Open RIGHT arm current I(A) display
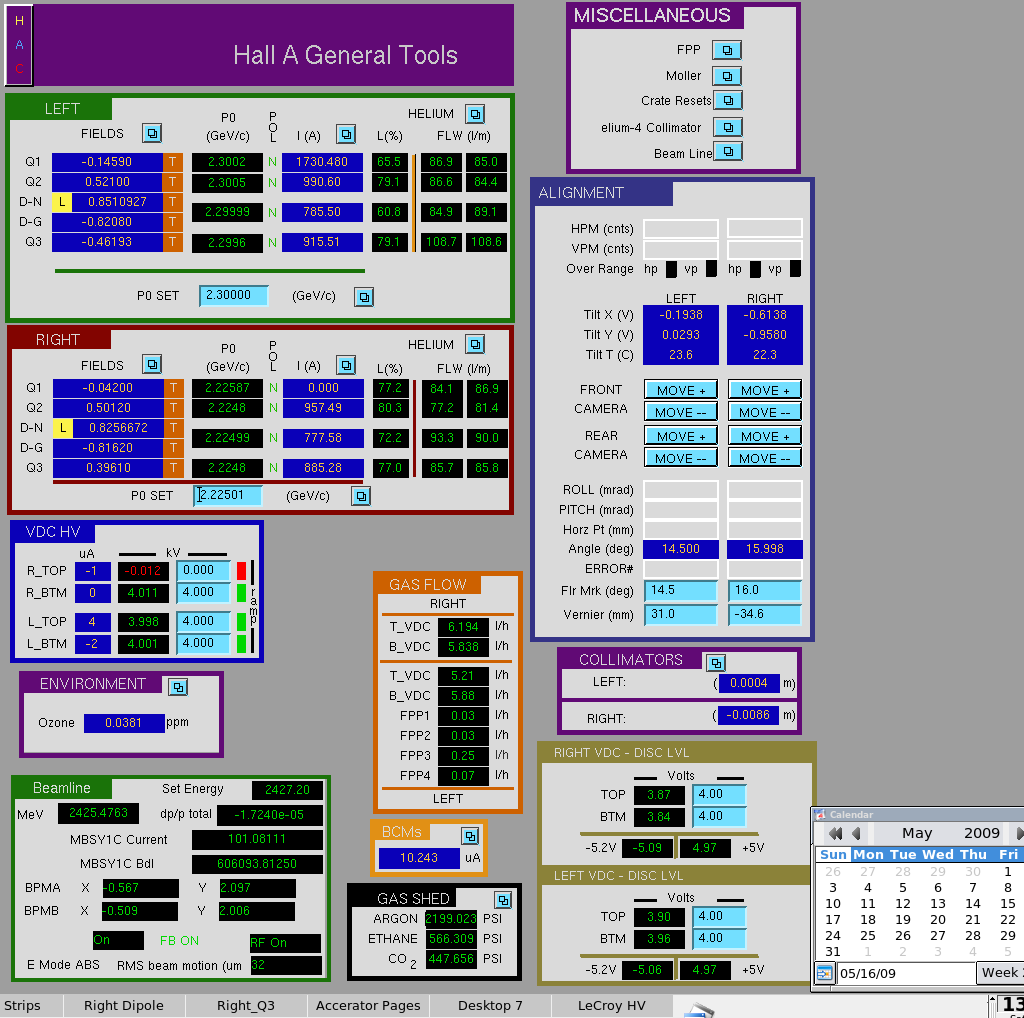The image size is (1024, 1018). click(345, 365)
